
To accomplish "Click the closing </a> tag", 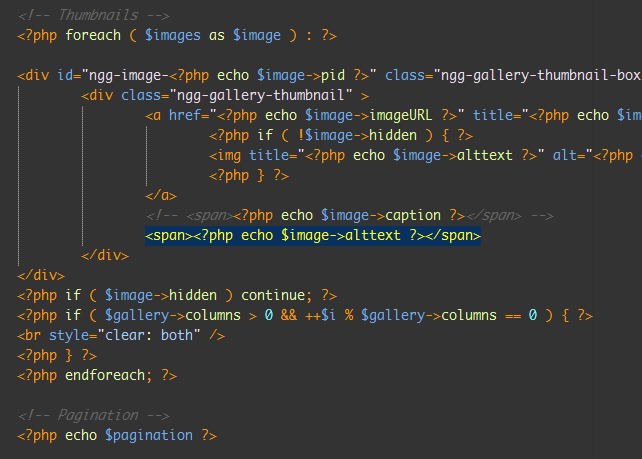I will (x=160, y=195).
